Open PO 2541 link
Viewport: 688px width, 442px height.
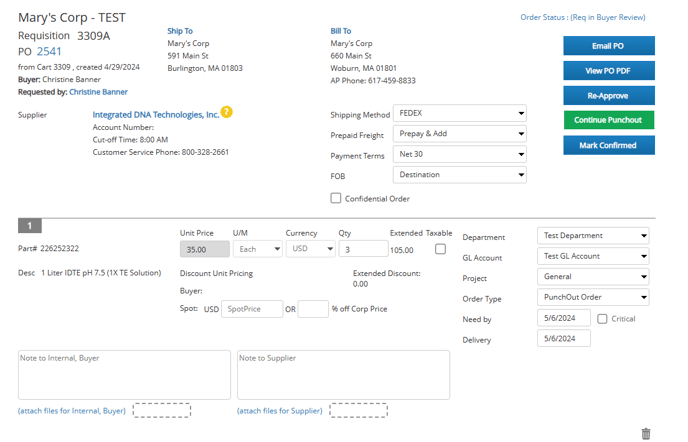[49, 52]
